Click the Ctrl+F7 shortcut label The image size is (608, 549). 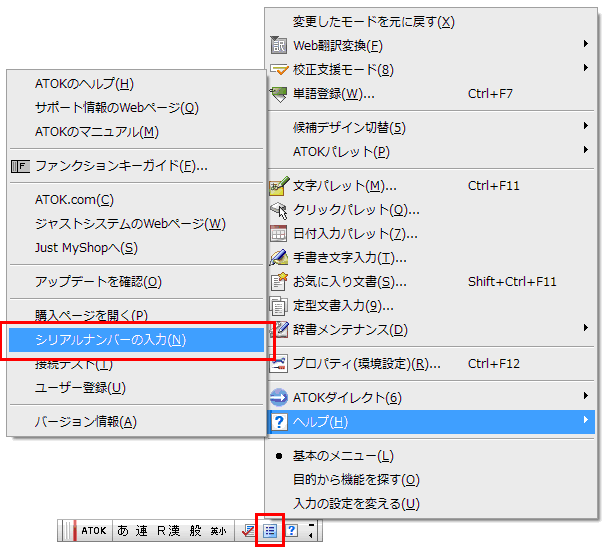click(490, 94)
